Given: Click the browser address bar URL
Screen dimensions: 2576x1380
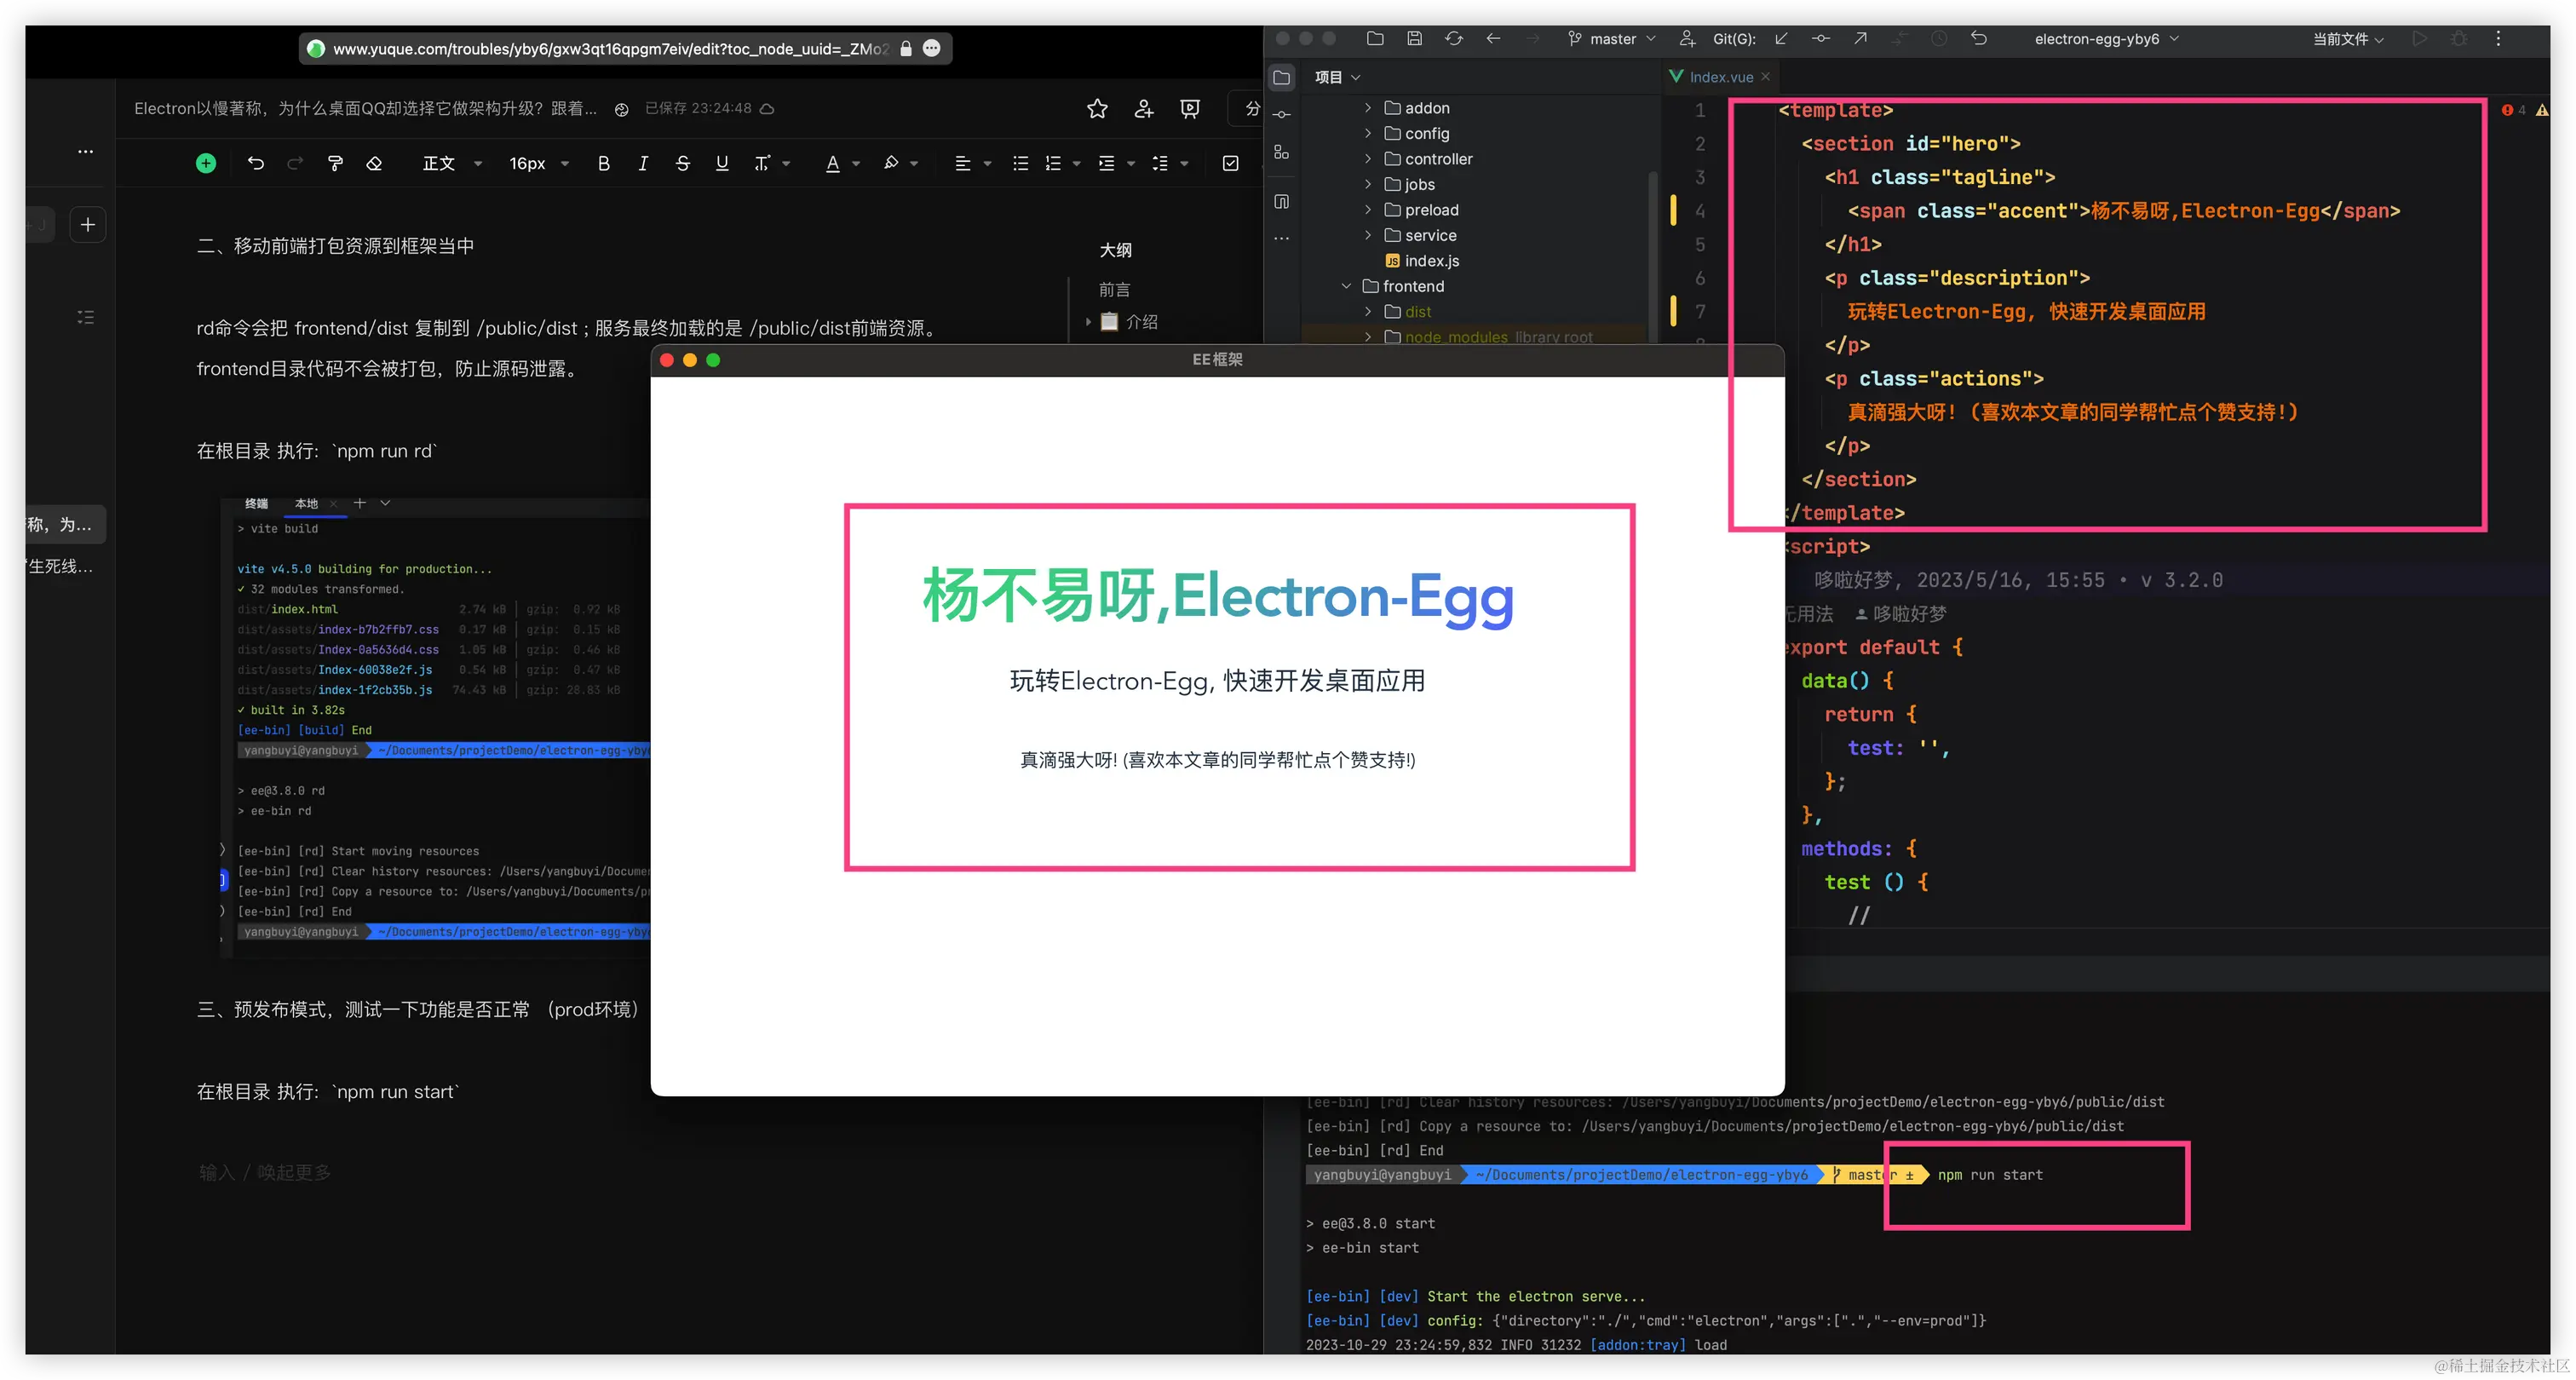Looking at the screenshot, I should 610,49.
